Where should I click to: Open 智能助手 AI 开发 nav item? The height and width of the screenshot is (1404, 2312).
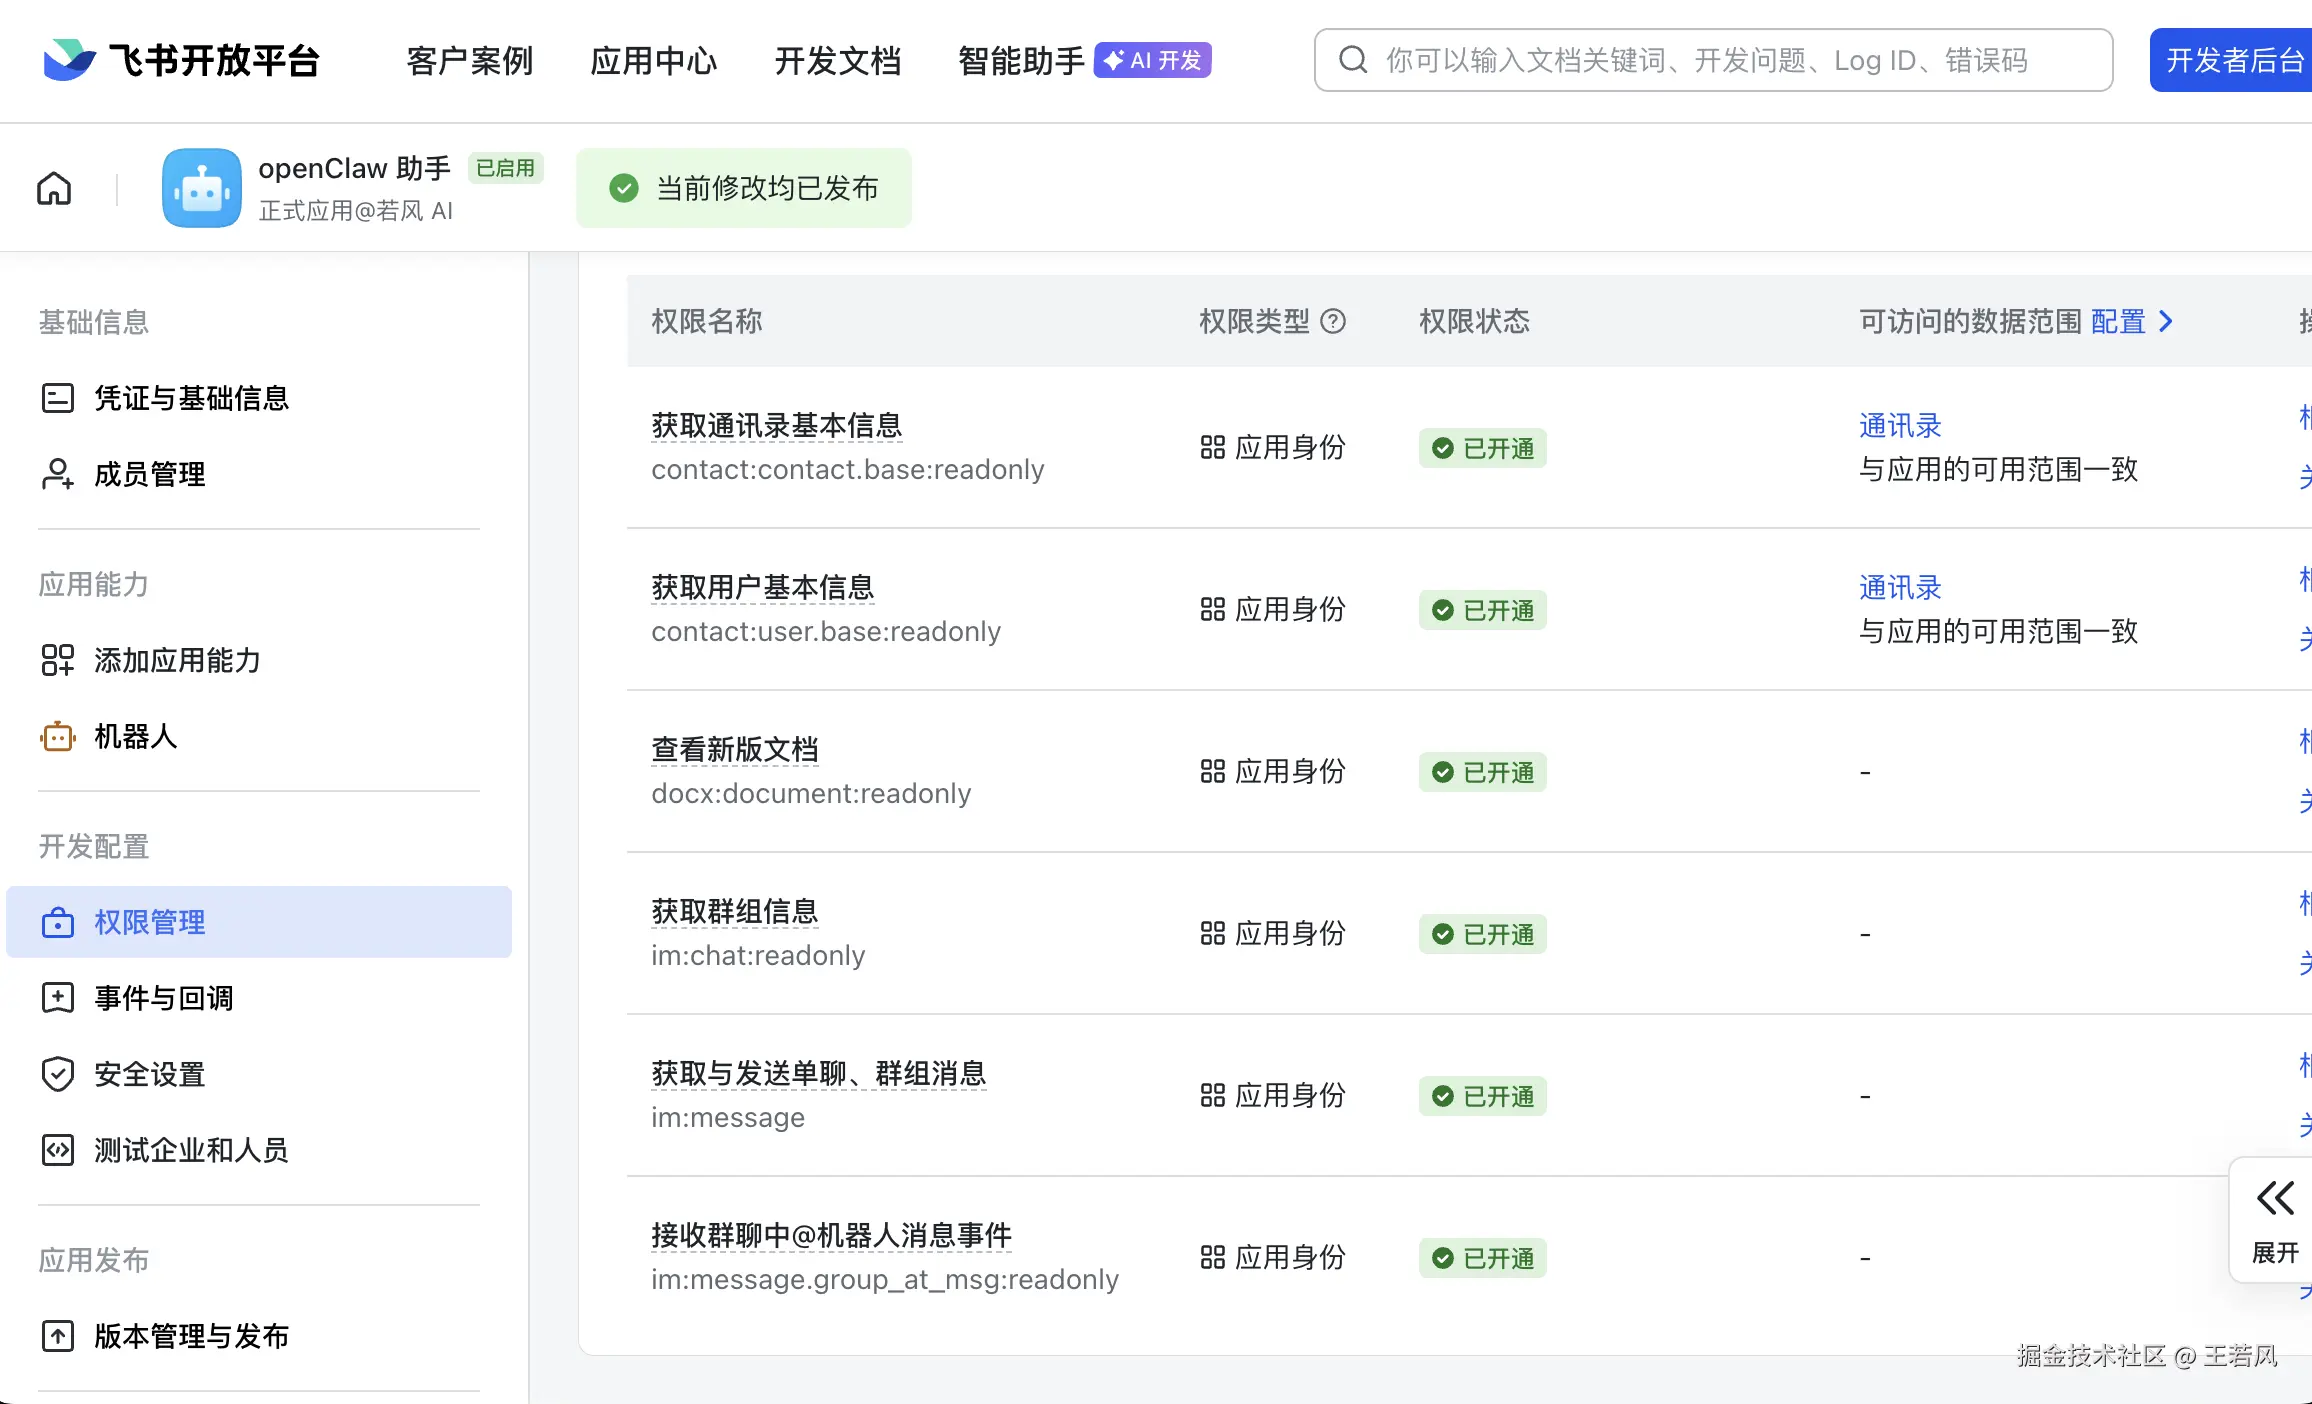1083,60
